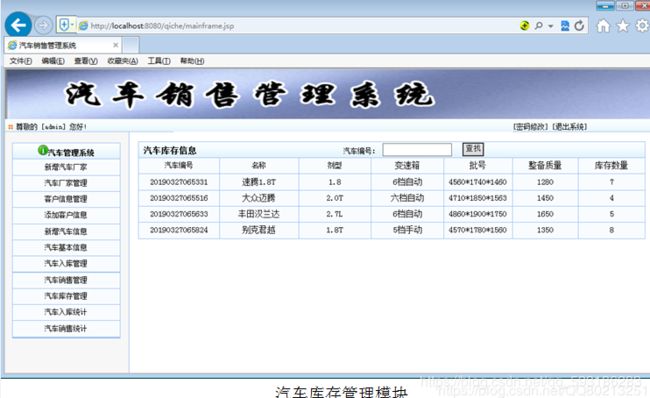Screen dimensions: 650x398
Task: Open 汽车销售管理 in sidebar
Action: tap(66, 280)
